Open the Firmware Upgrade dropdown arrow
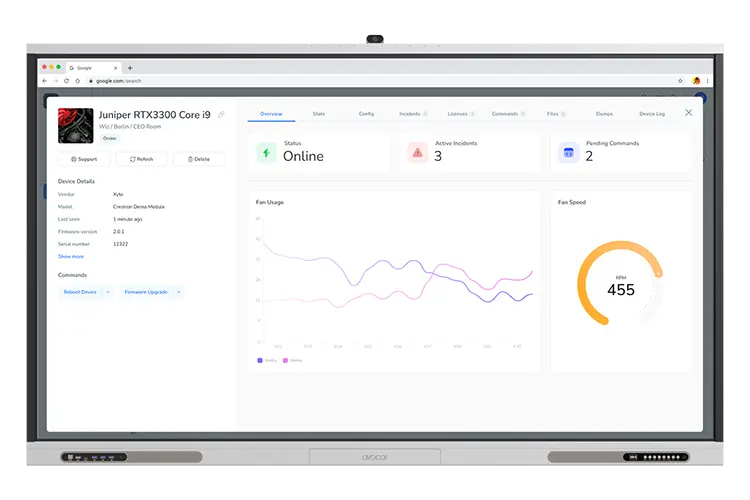 point(178,292)
